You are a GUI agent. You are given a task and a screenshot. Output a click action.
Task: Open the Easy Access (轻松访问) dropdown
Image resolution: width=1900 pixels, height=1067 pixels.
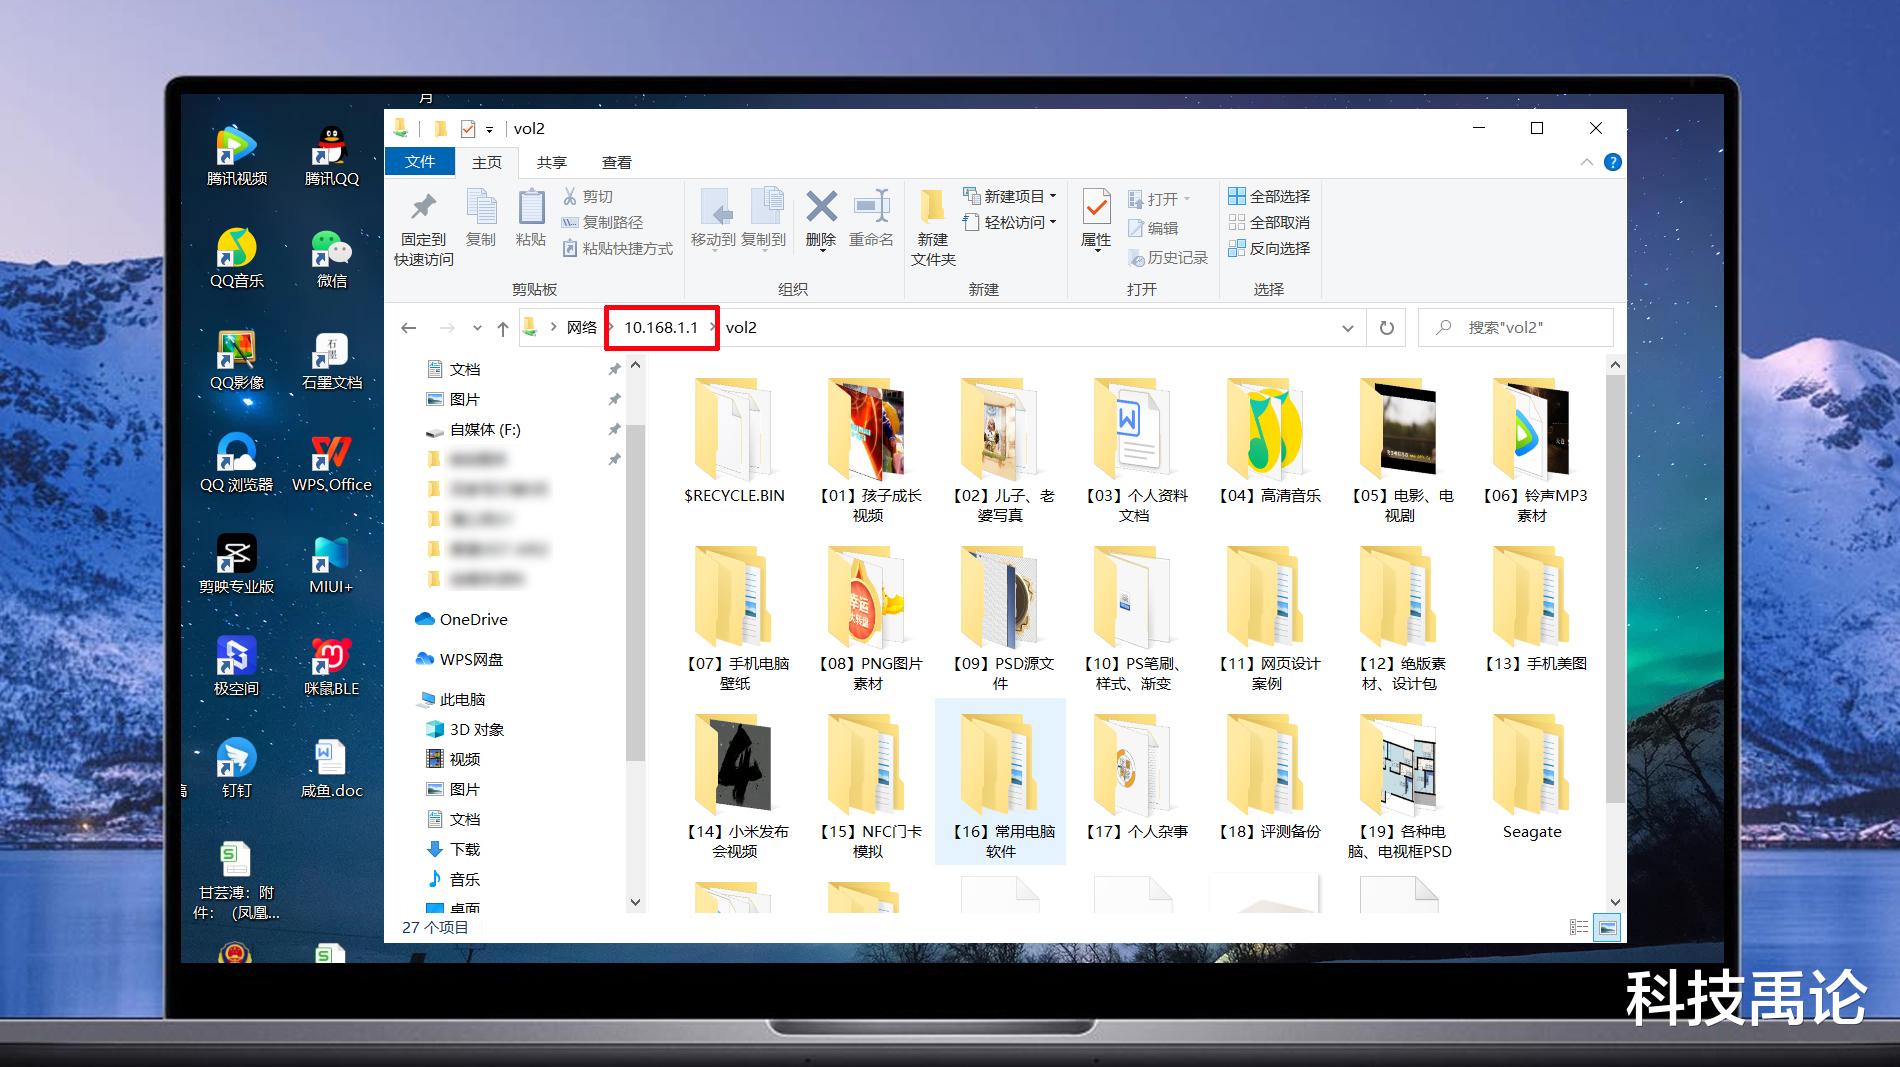(x=1010, y=222)
